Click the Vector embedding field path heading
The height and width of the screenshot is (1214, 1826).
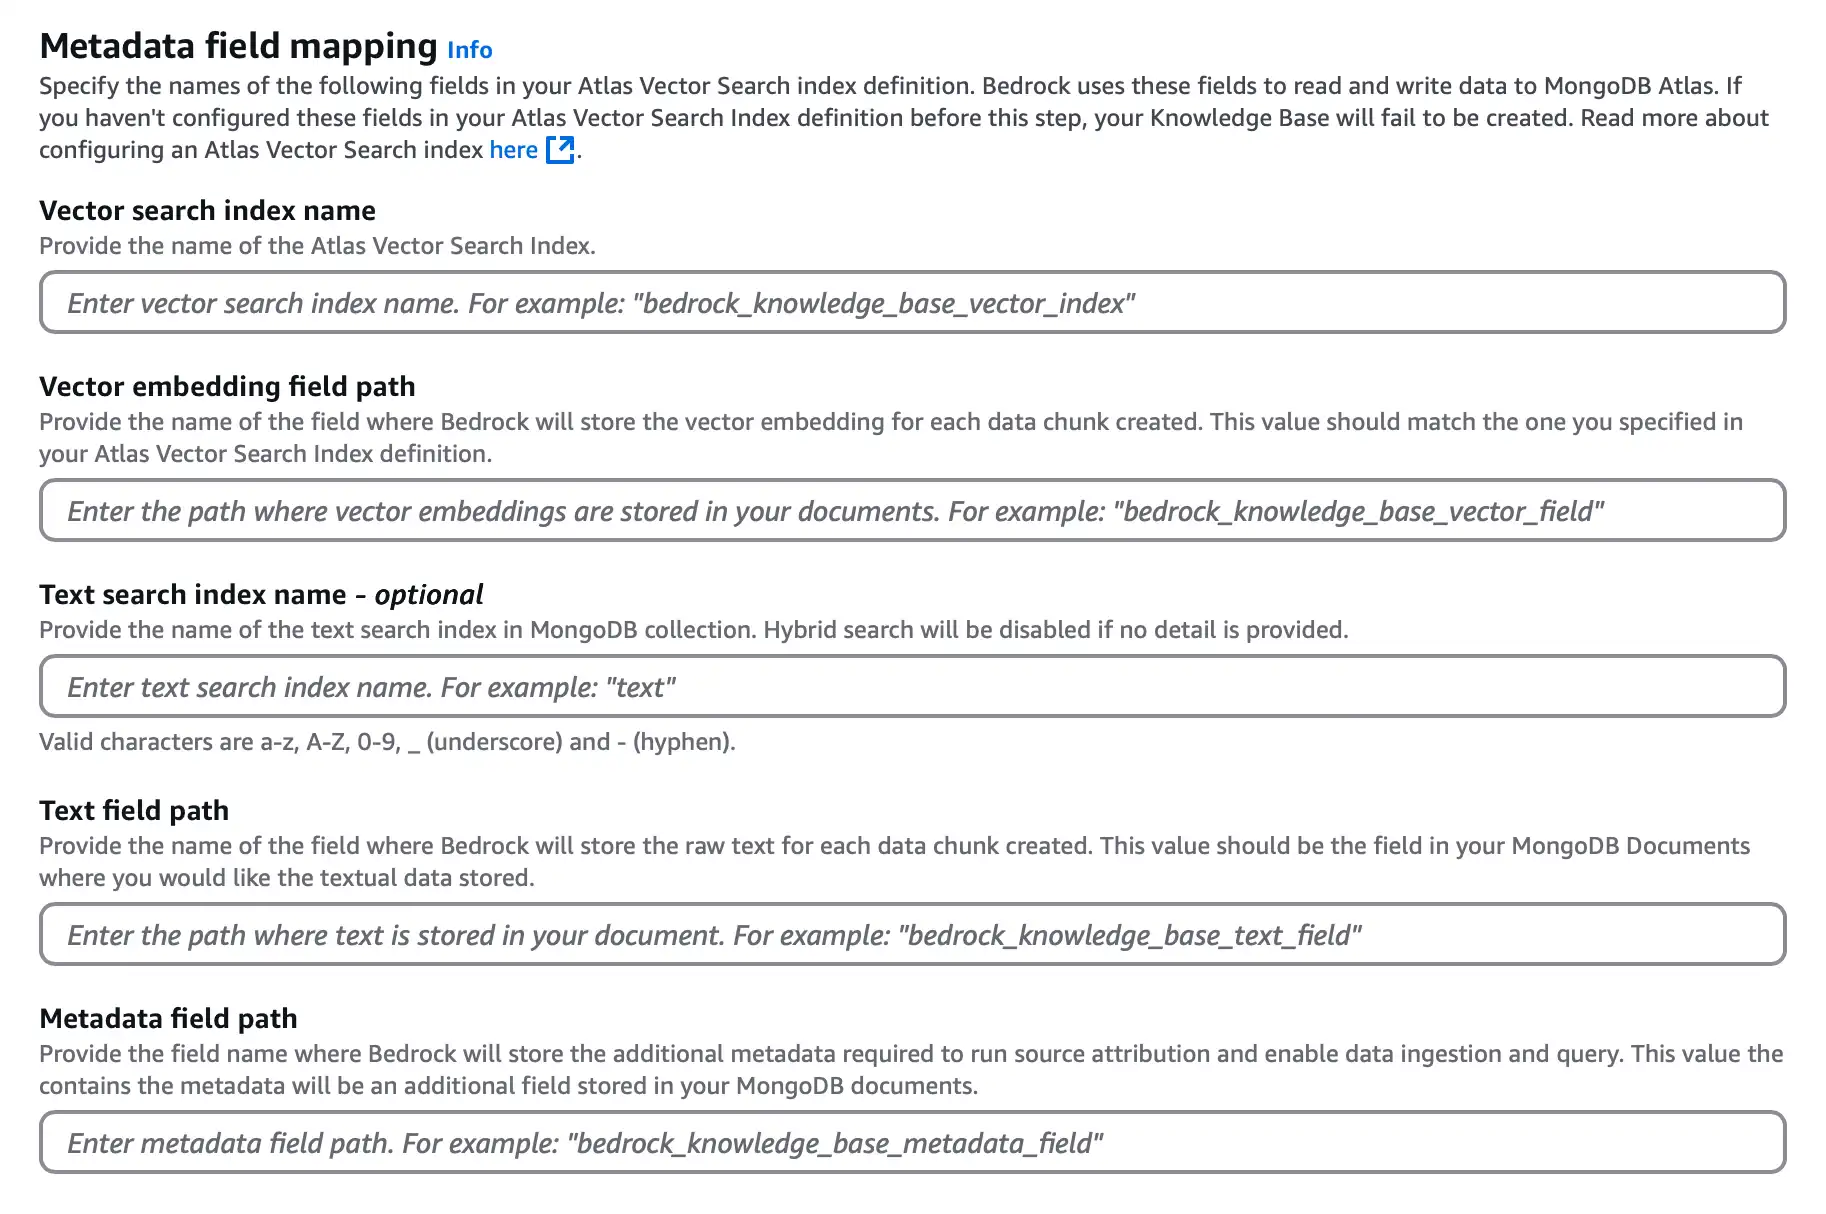click(228, 386)
